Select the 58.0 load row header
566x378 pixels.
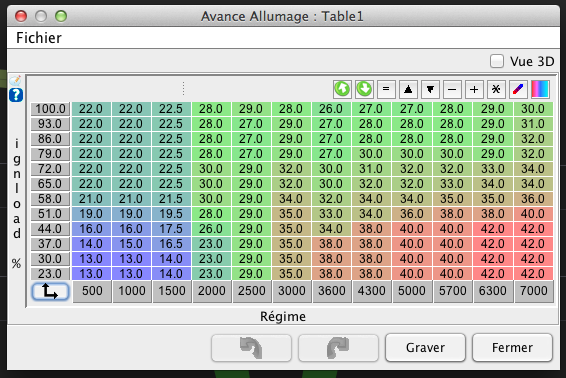(x=50, y=199)
